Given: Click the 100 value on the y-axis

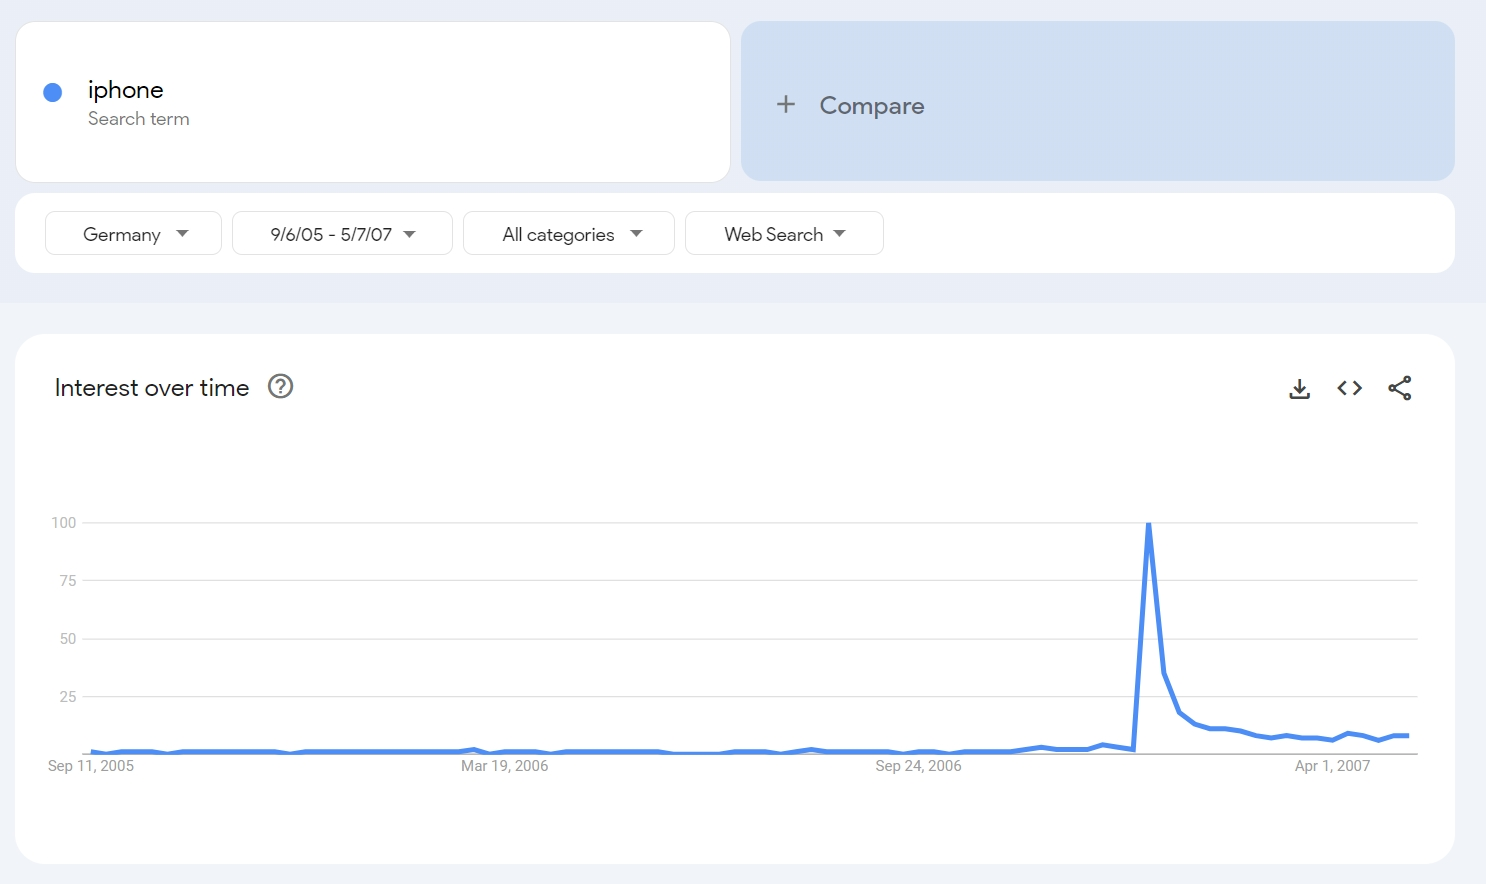Looking at the screenshot, I should (64, 523).
